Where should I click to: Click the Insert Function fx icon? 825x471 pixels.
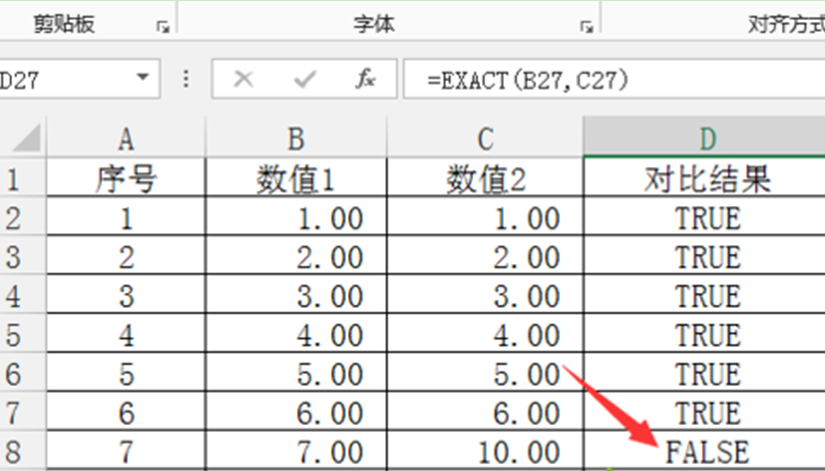click(364, 80)
